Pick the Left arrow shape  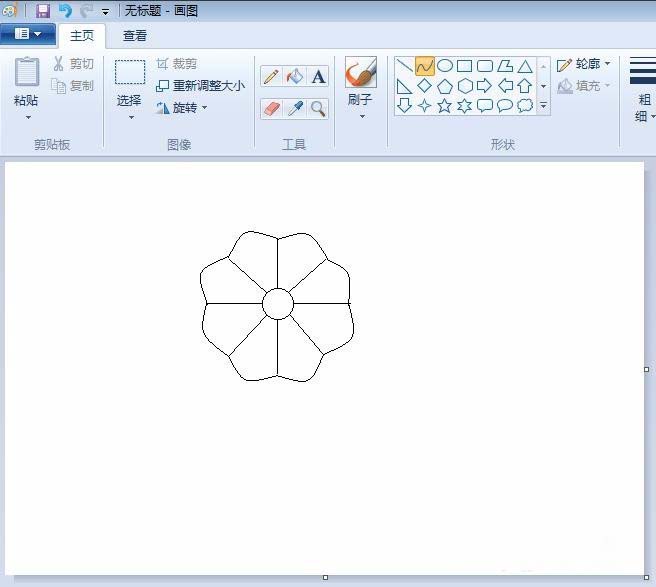pyautogui.click(x=505, y=86)
